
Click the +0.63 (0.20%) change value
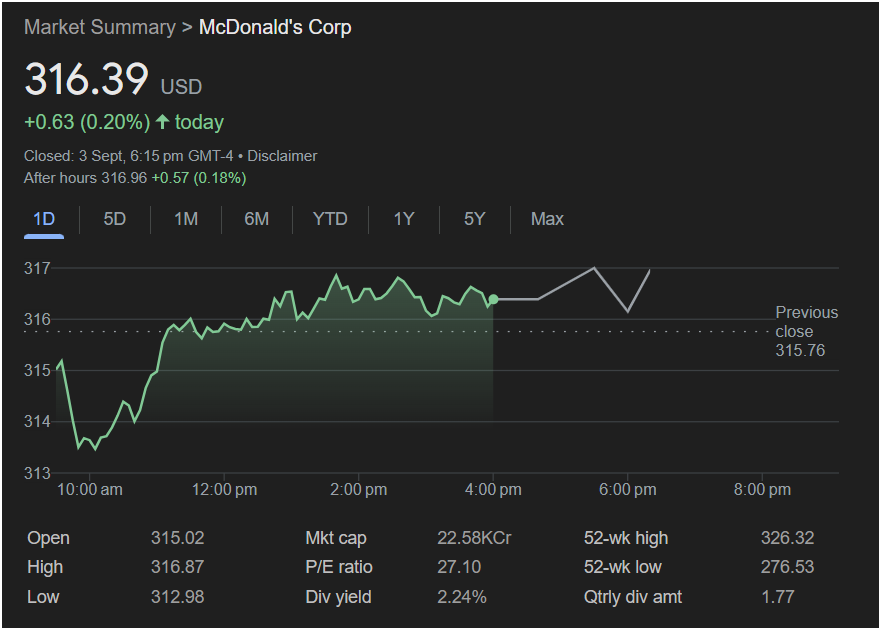(87, 122)
